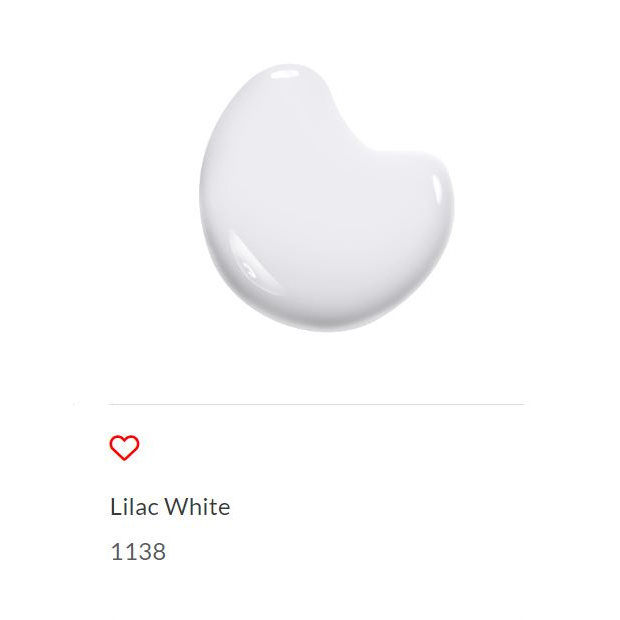The width and height of the screenshot is (620, 620).
Task: Save this swatch with the heart icon
Action: pos(124,448)
